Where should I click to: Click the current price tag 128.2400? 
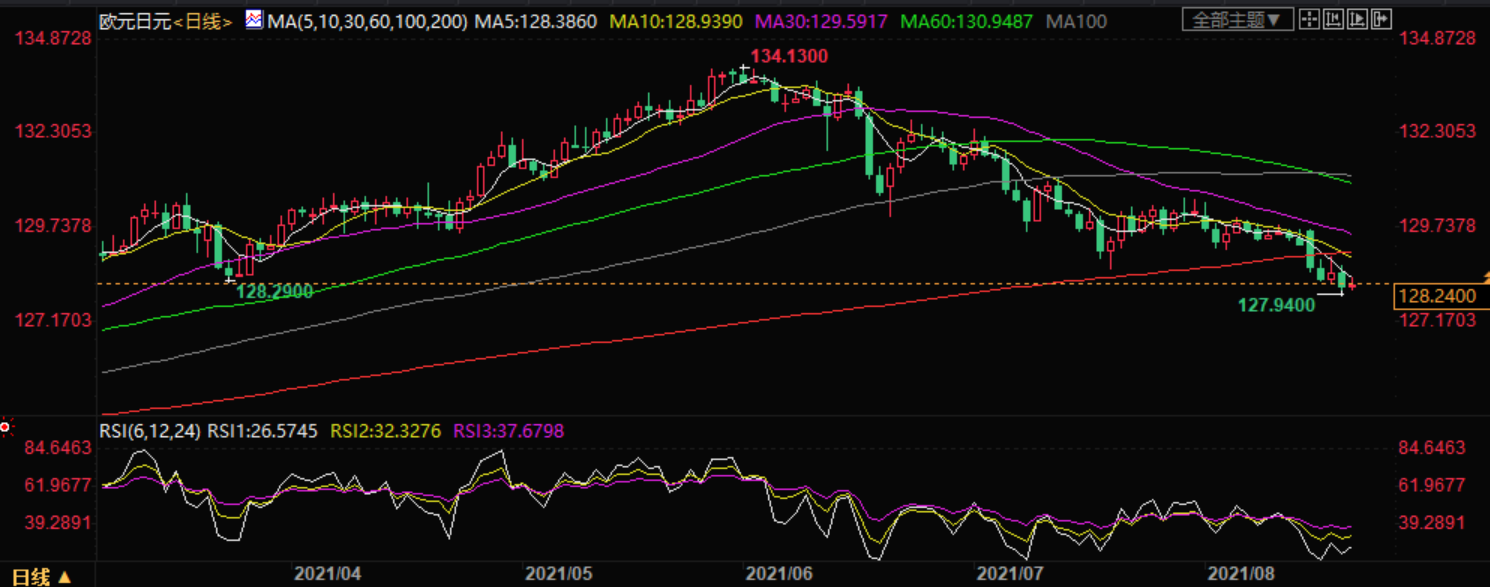pyautogui.click(x=1435, y=296)
